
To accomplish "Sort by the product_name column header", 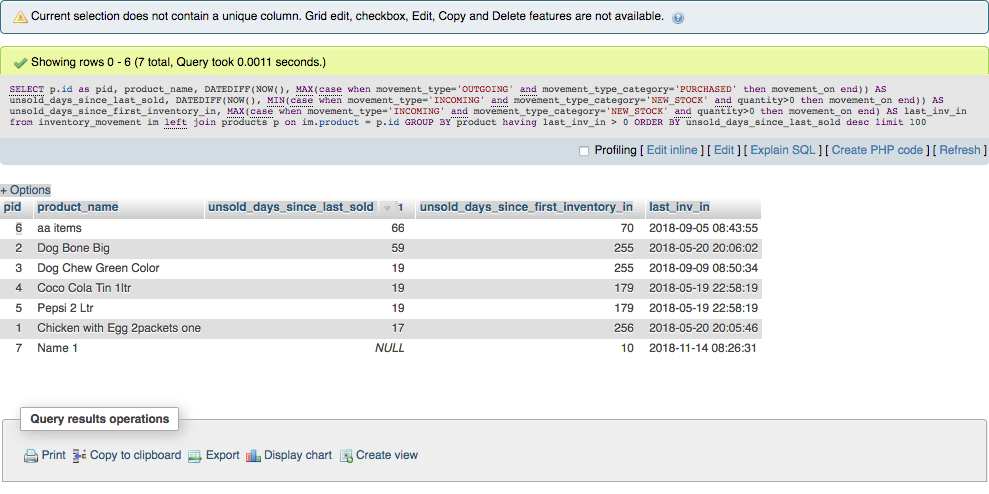I will 78,207.
